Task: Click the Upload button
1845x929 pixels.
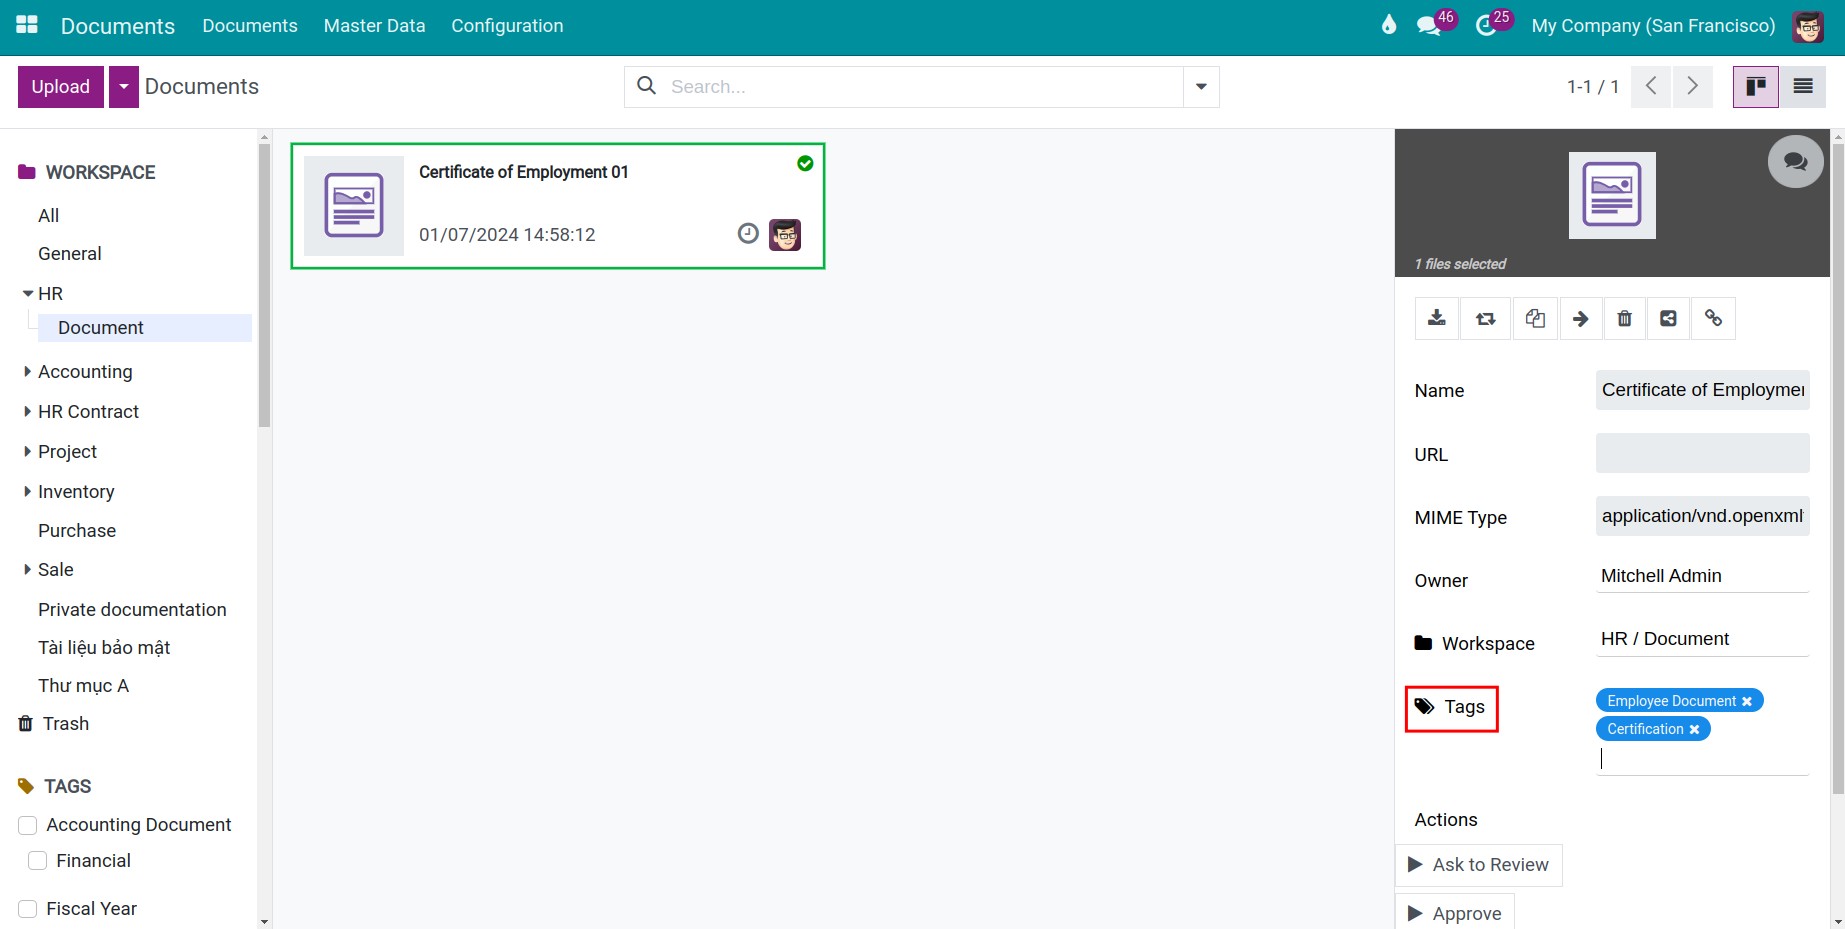Action: click(61, 87)
